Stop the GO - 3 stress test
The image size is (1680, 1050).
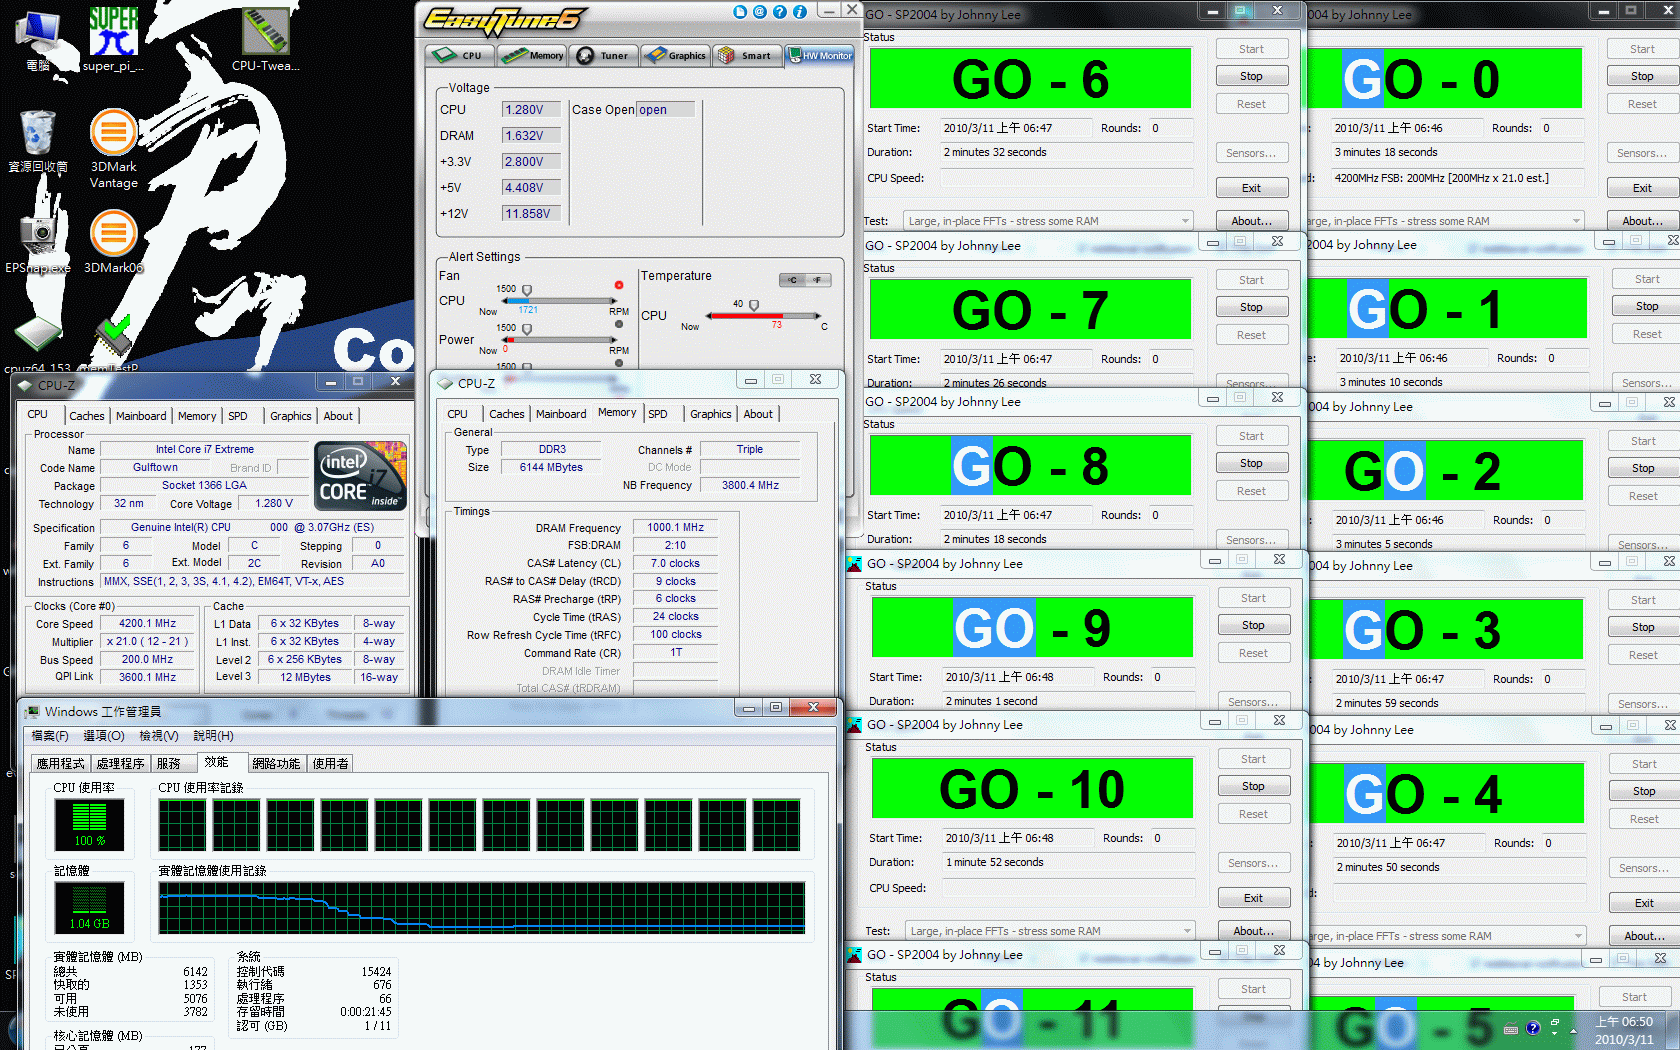coord(1643,627)
